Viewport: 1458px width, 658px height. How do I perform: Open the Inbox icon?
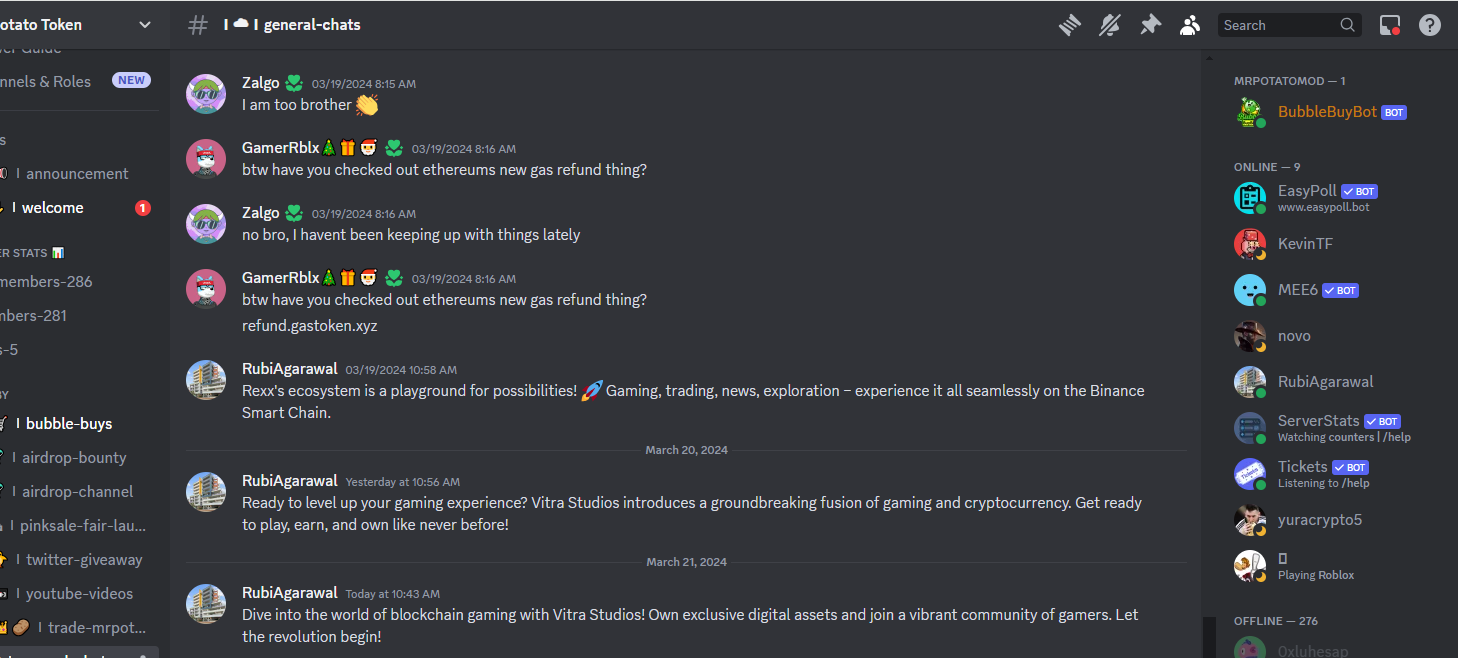click(x=1389, y=25)
